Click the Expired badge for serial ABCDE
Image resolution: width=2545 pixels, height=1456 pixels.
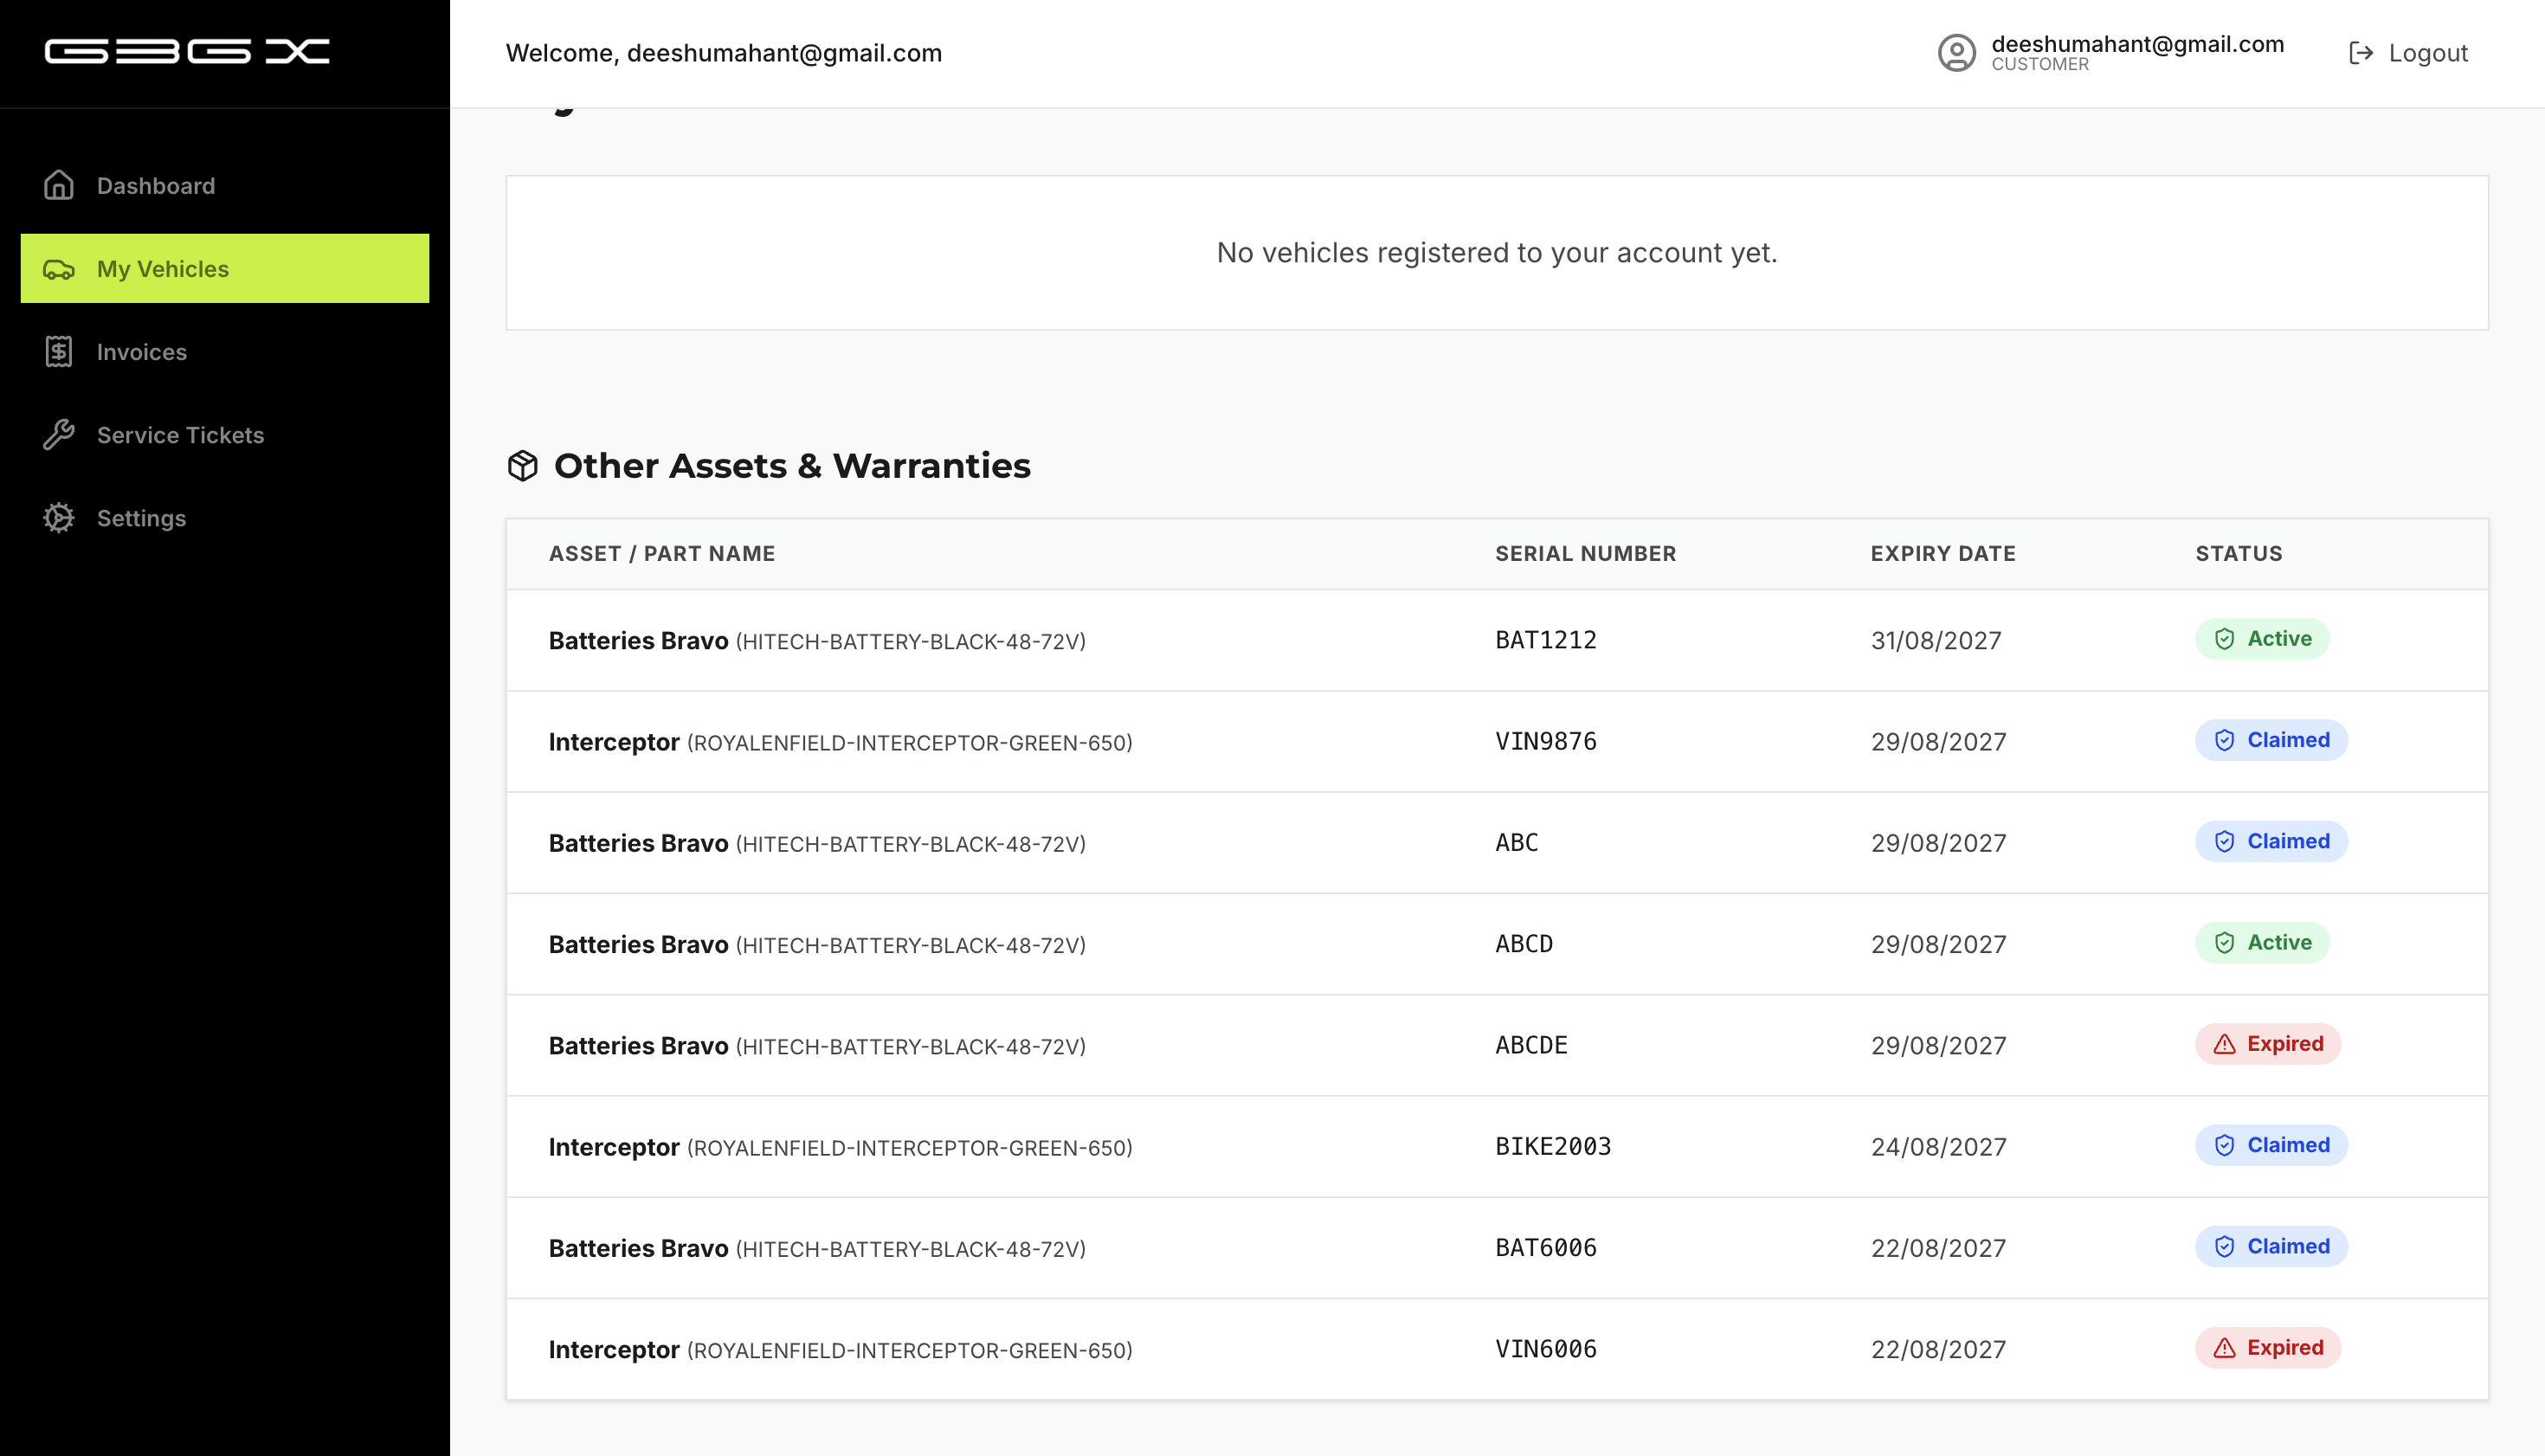pyautogui.click(x=2268, y=1044)
